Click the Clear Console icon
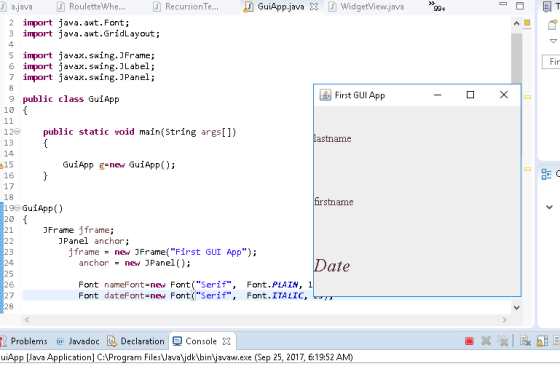 [525, 341]
